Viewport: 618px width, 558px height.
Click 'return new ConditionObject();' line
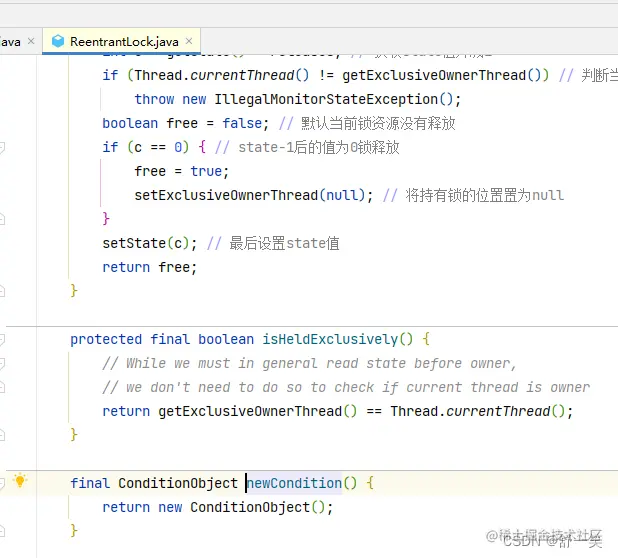tap(218, 507)
